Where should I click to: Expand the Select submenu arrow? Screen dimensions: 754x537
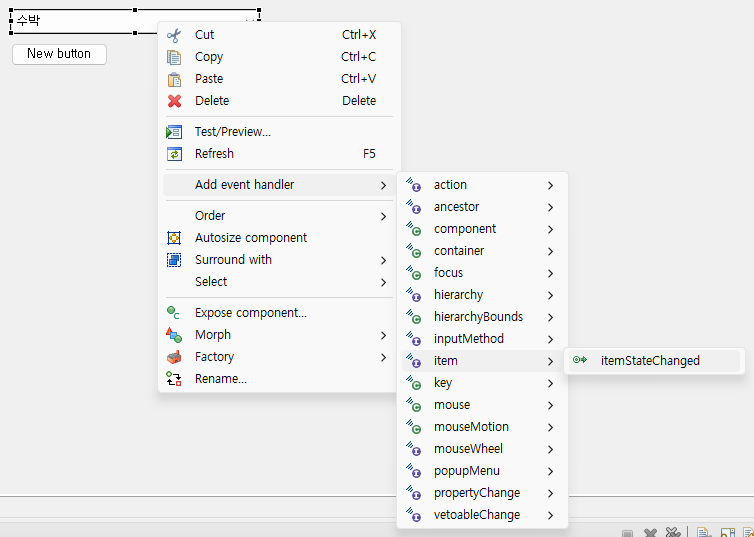(383, 283)
